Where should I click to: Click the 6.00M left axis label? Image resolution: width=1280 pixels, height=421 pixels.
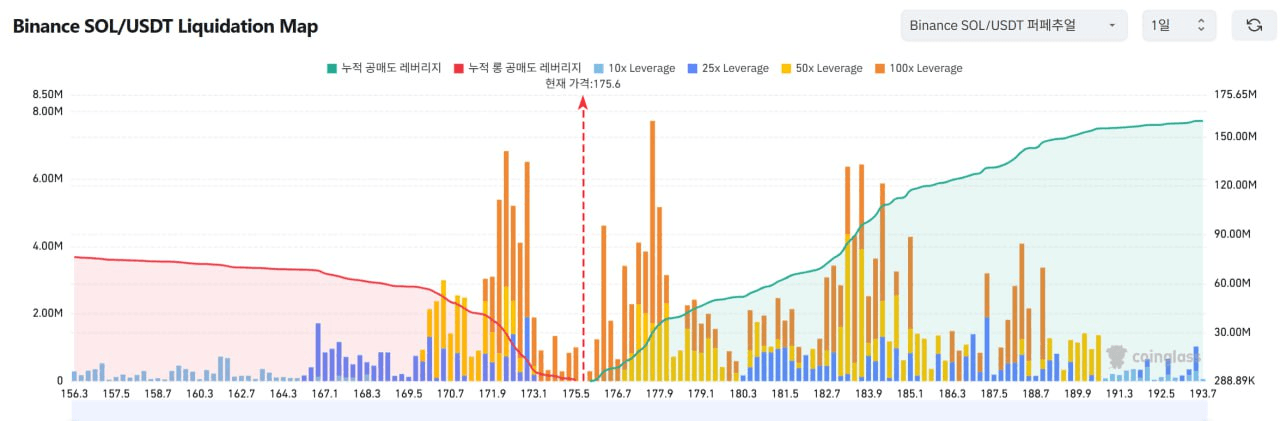click(48, 179)
